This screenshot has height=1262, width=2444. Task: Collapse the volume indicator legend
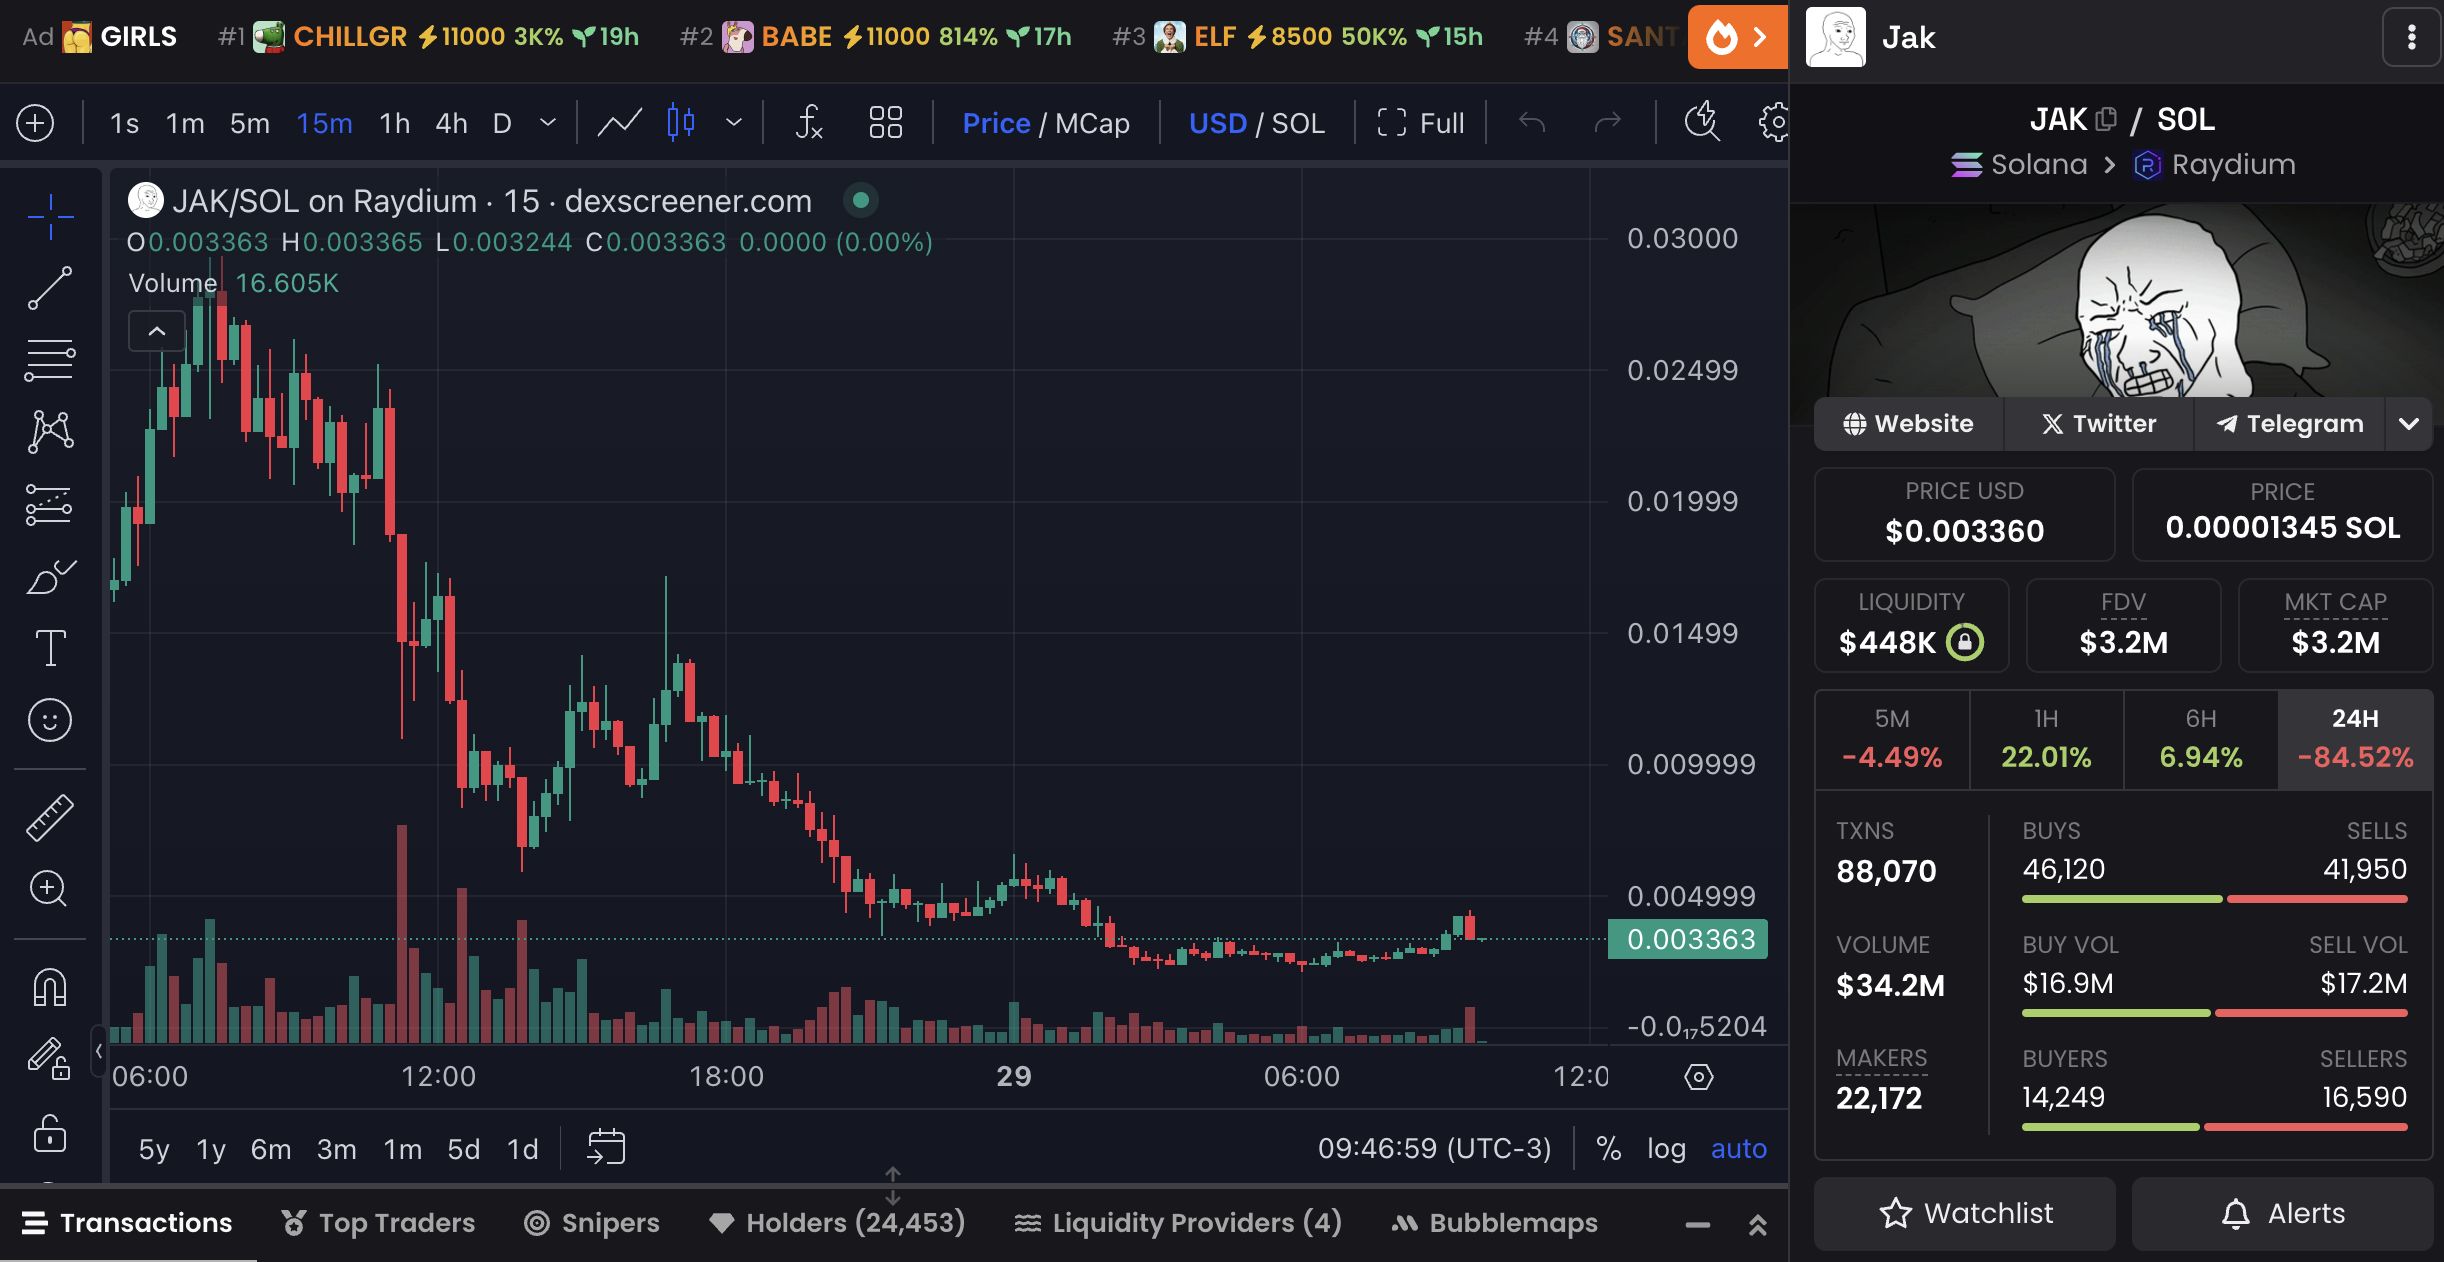157,332
